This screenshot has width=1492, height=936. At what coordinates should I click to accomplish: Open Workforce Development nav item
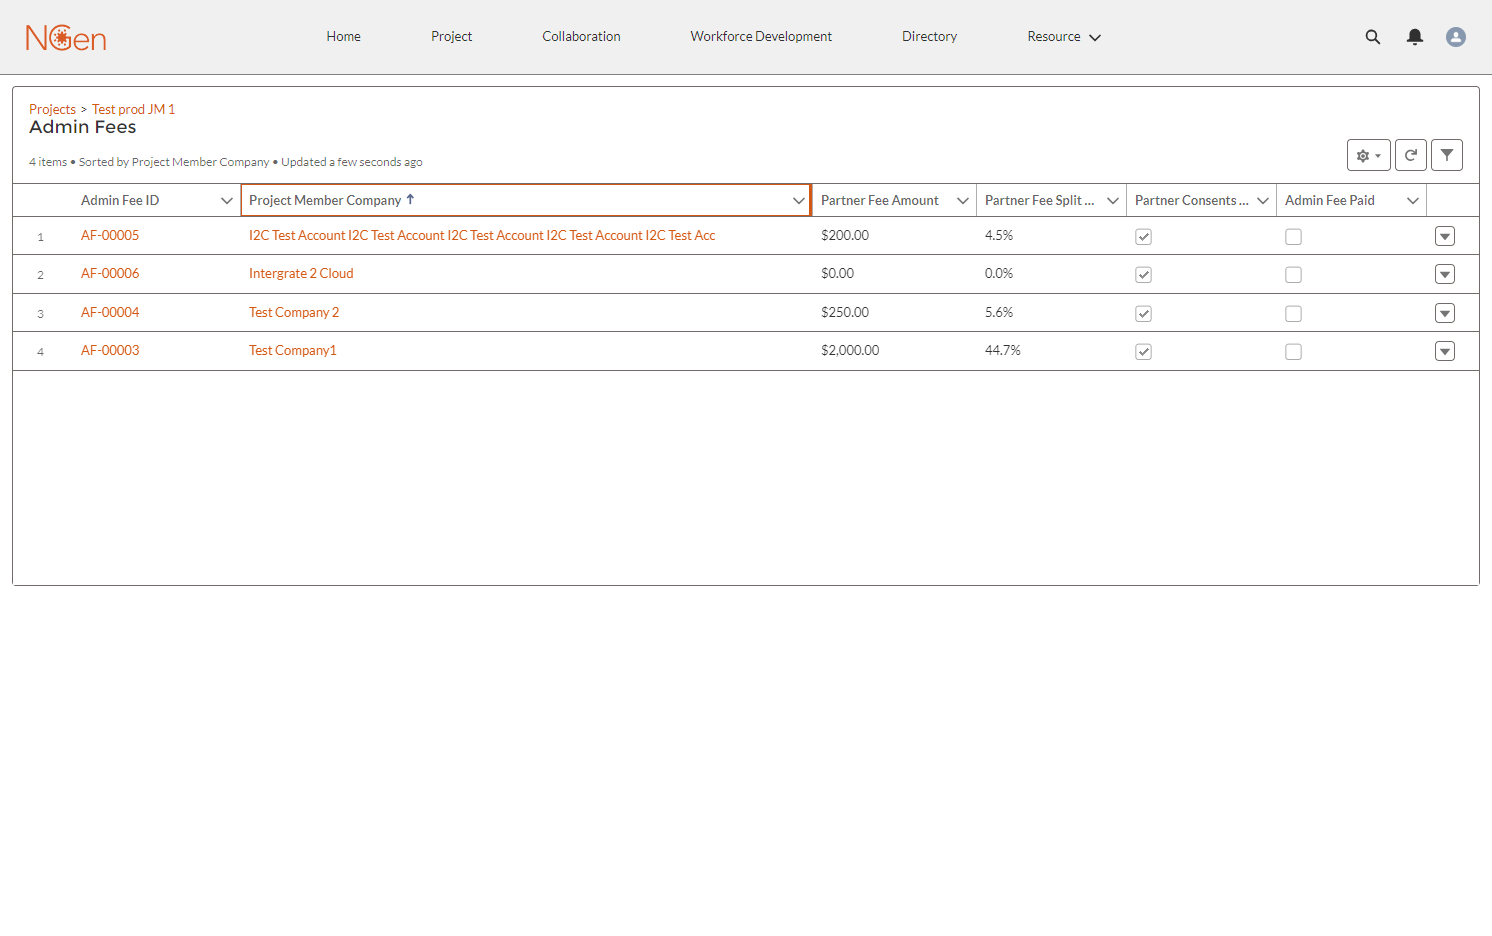761,37
